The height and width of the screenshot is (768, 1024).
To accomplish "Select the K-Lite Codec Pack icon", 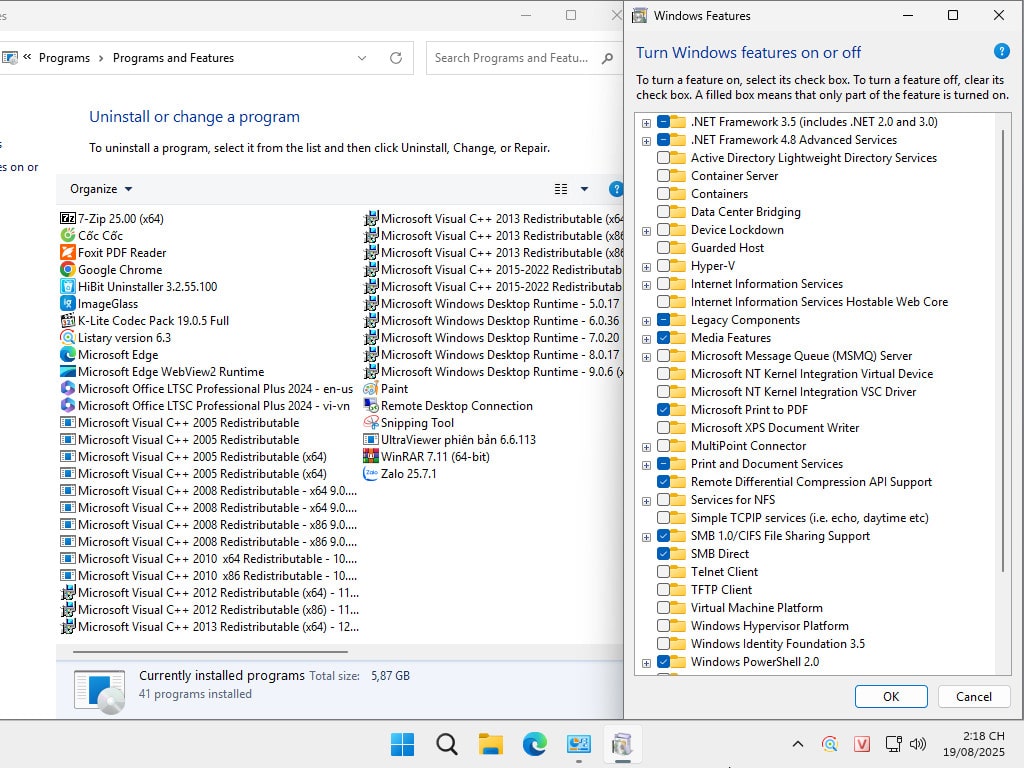I will pyautogui.click(x=67, y=320).
